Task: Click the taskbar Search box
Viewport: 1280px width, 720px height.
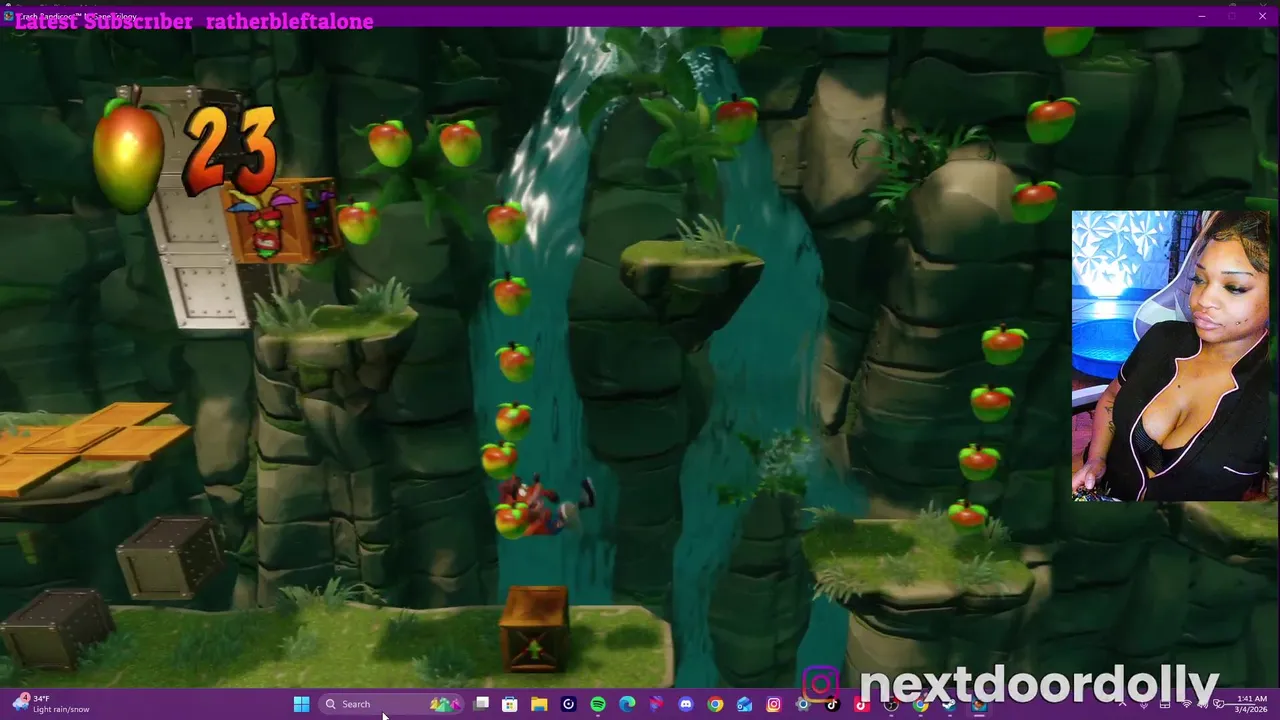Action: click(391, 704)
